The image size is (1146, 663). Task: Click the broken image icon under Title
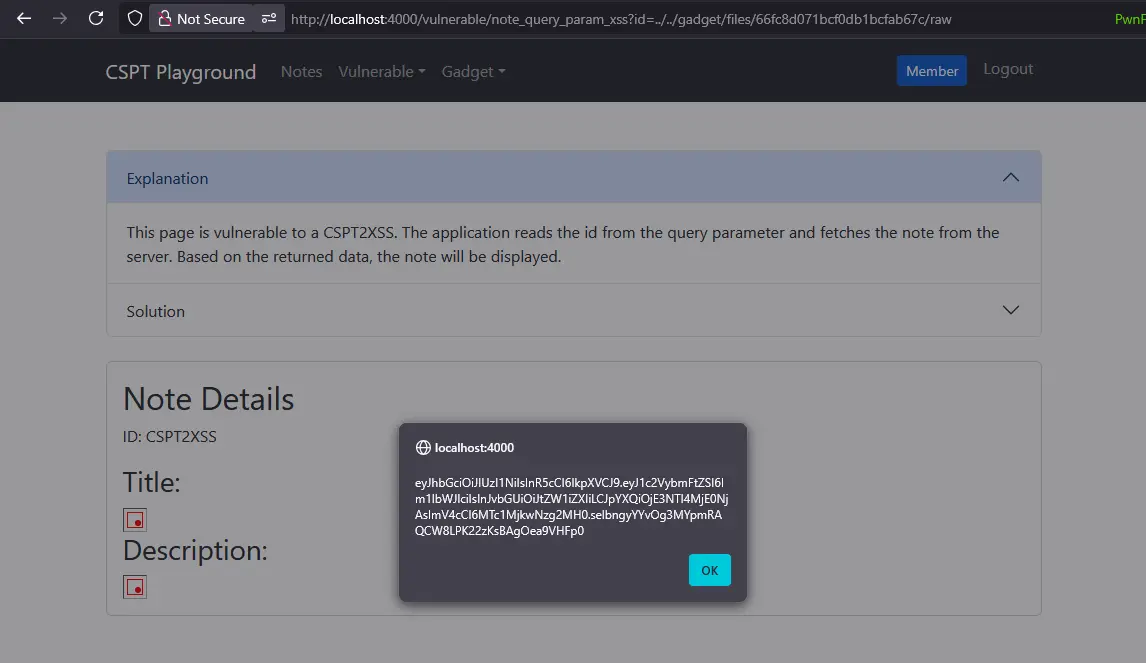135,519
